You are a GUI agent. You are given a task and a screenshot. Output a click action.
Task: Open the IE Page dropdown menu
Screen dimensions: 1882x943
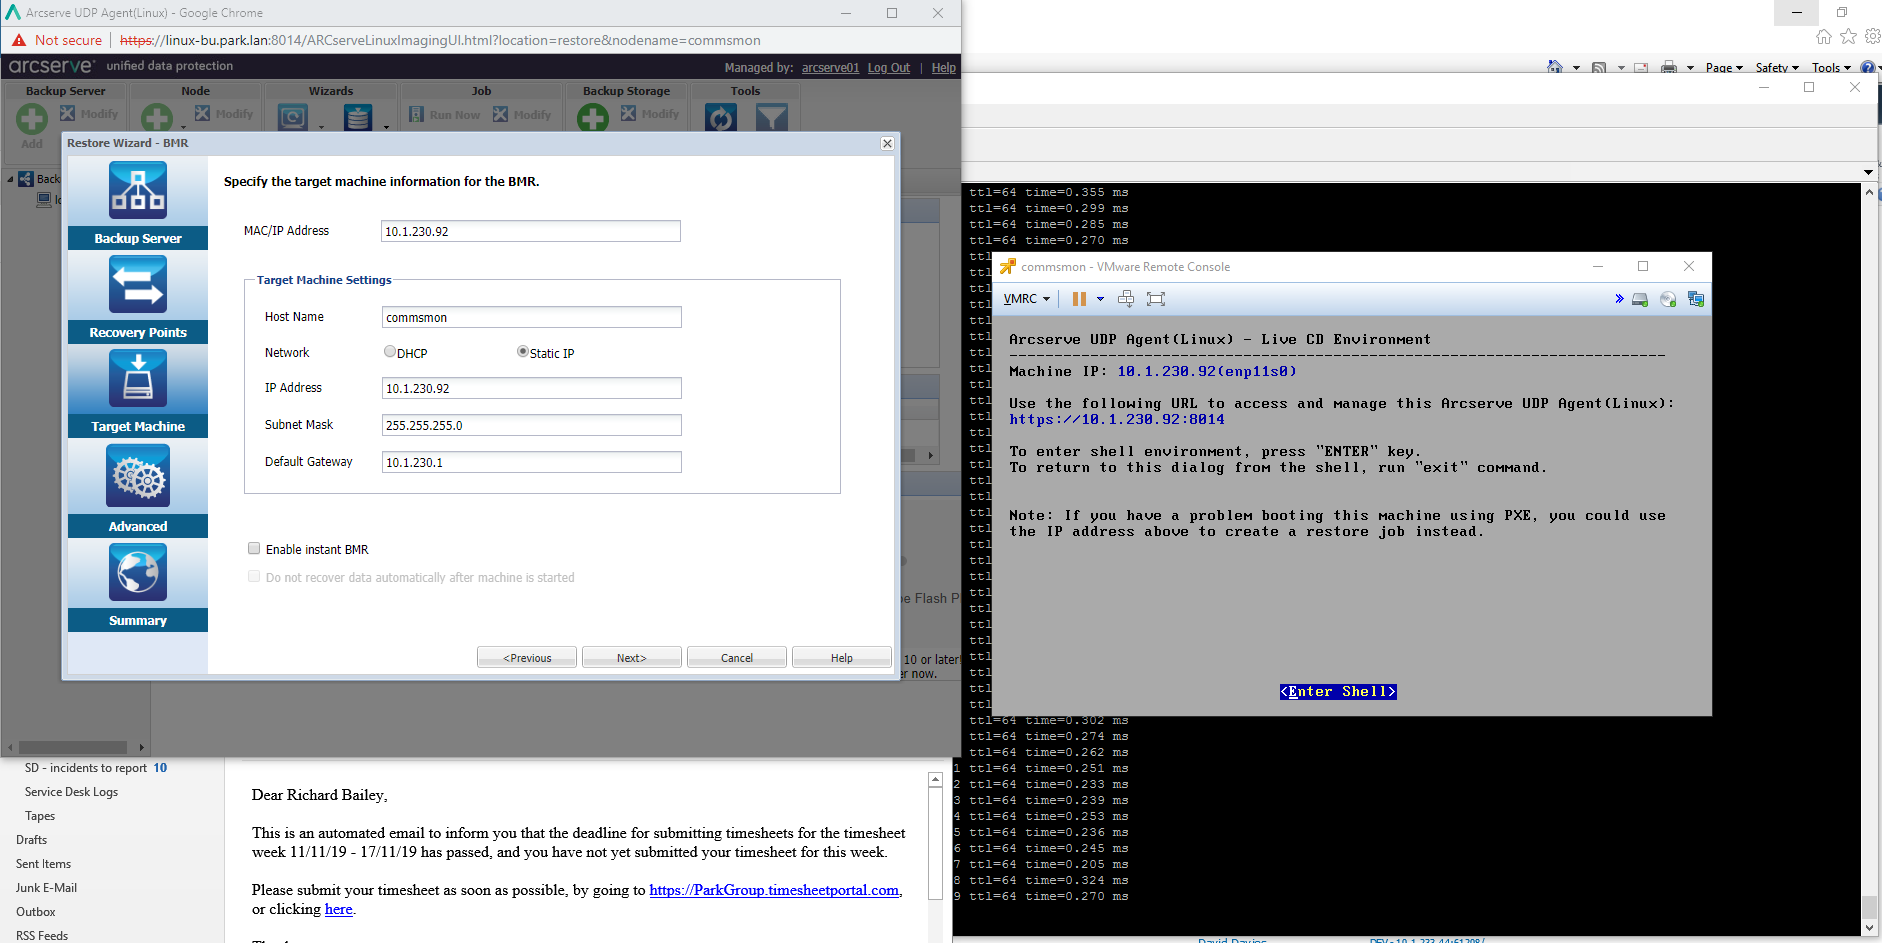tap(1724, 68)
